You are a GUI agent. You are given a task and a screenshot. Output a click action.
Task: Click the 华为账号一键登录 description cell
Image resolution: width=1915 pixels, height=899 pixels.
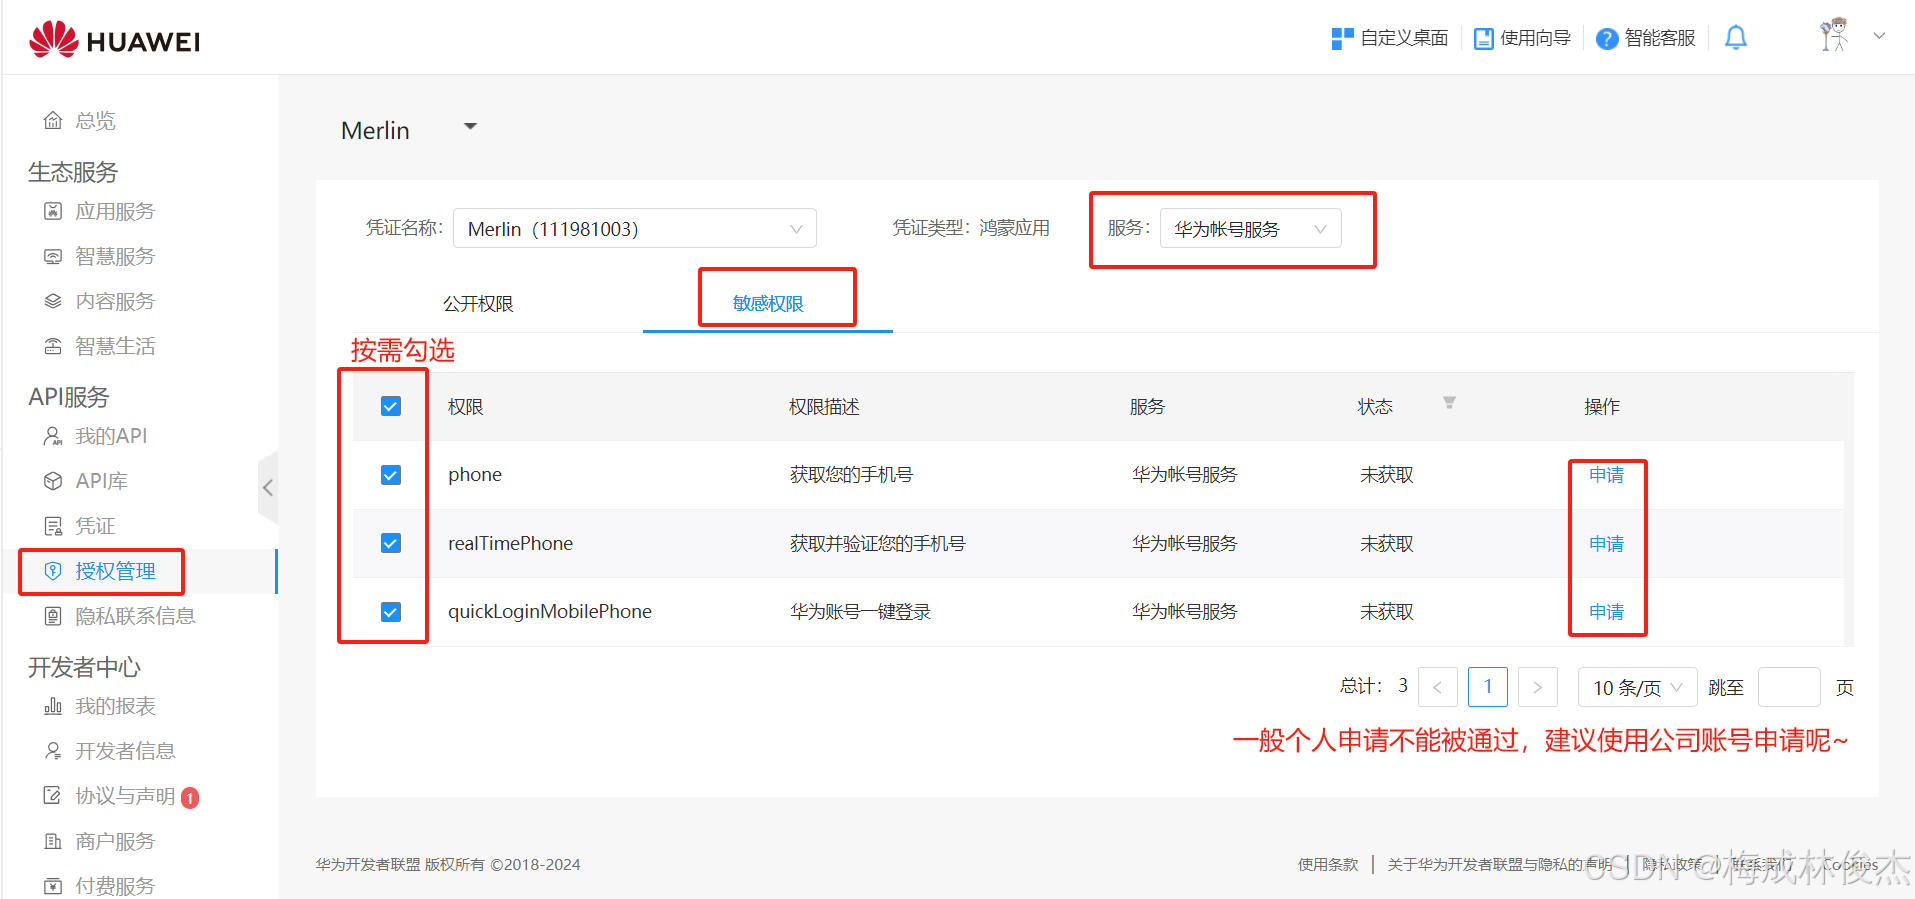click(860, 612)
